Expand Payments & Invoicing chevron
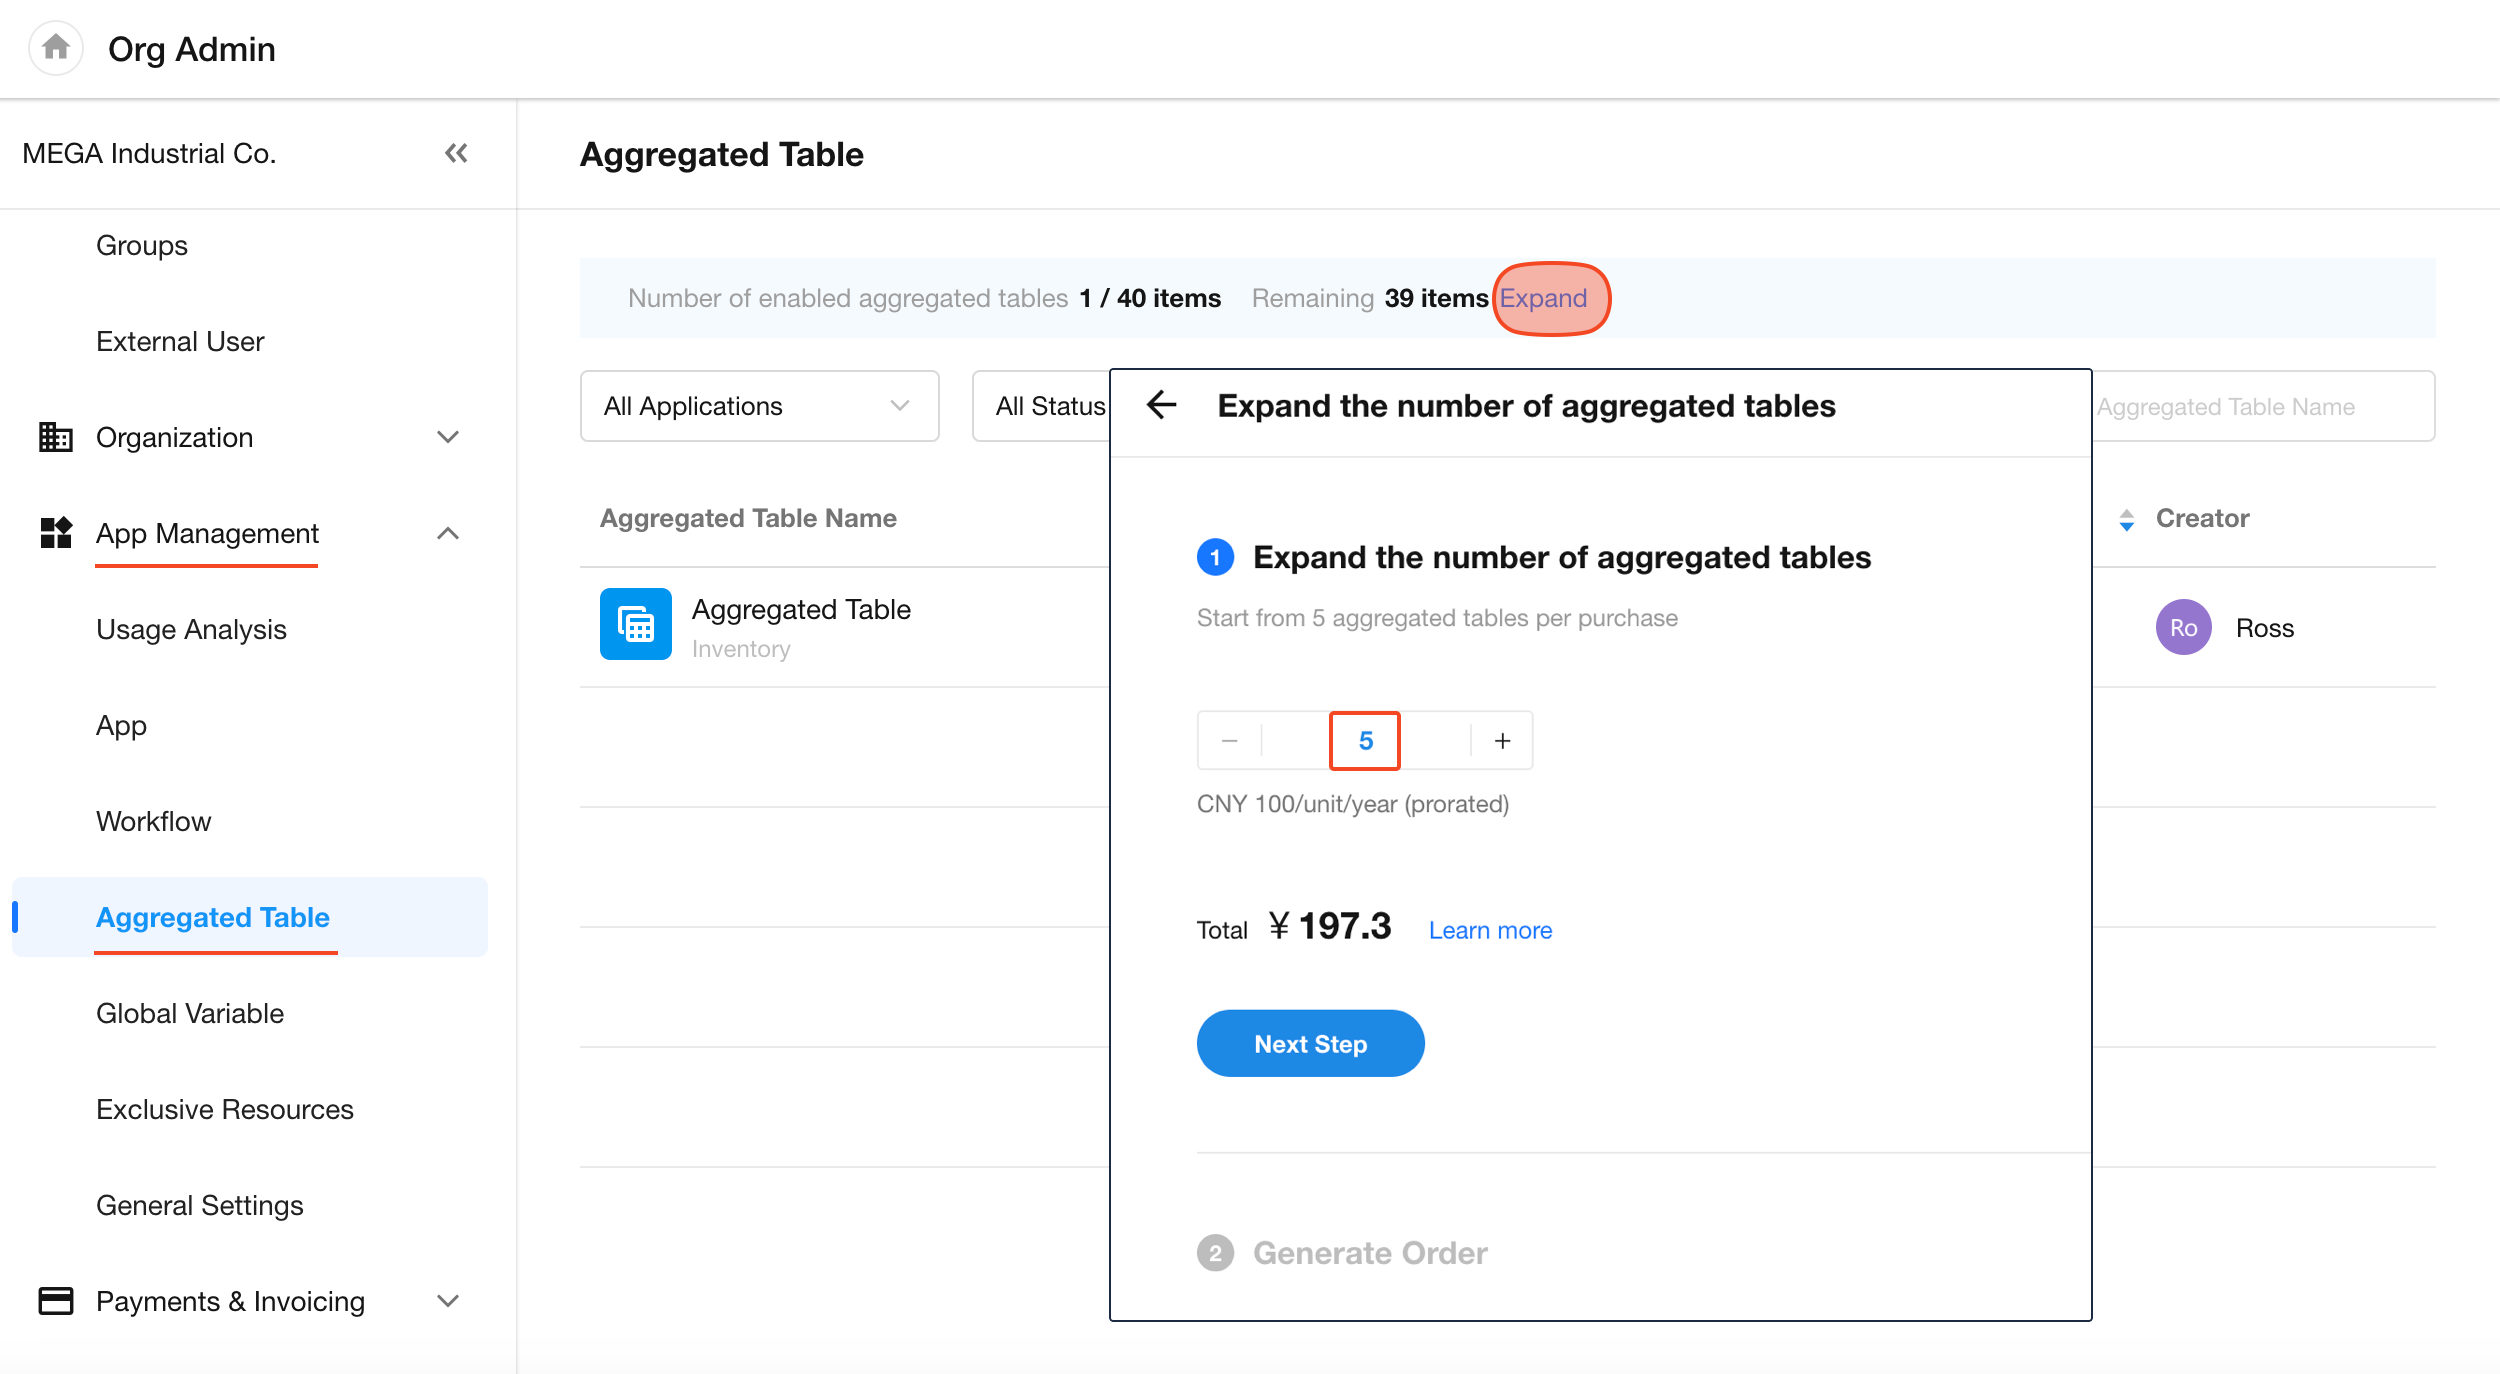The height and width of the screenshot is (1374, 2500). 448,1301
